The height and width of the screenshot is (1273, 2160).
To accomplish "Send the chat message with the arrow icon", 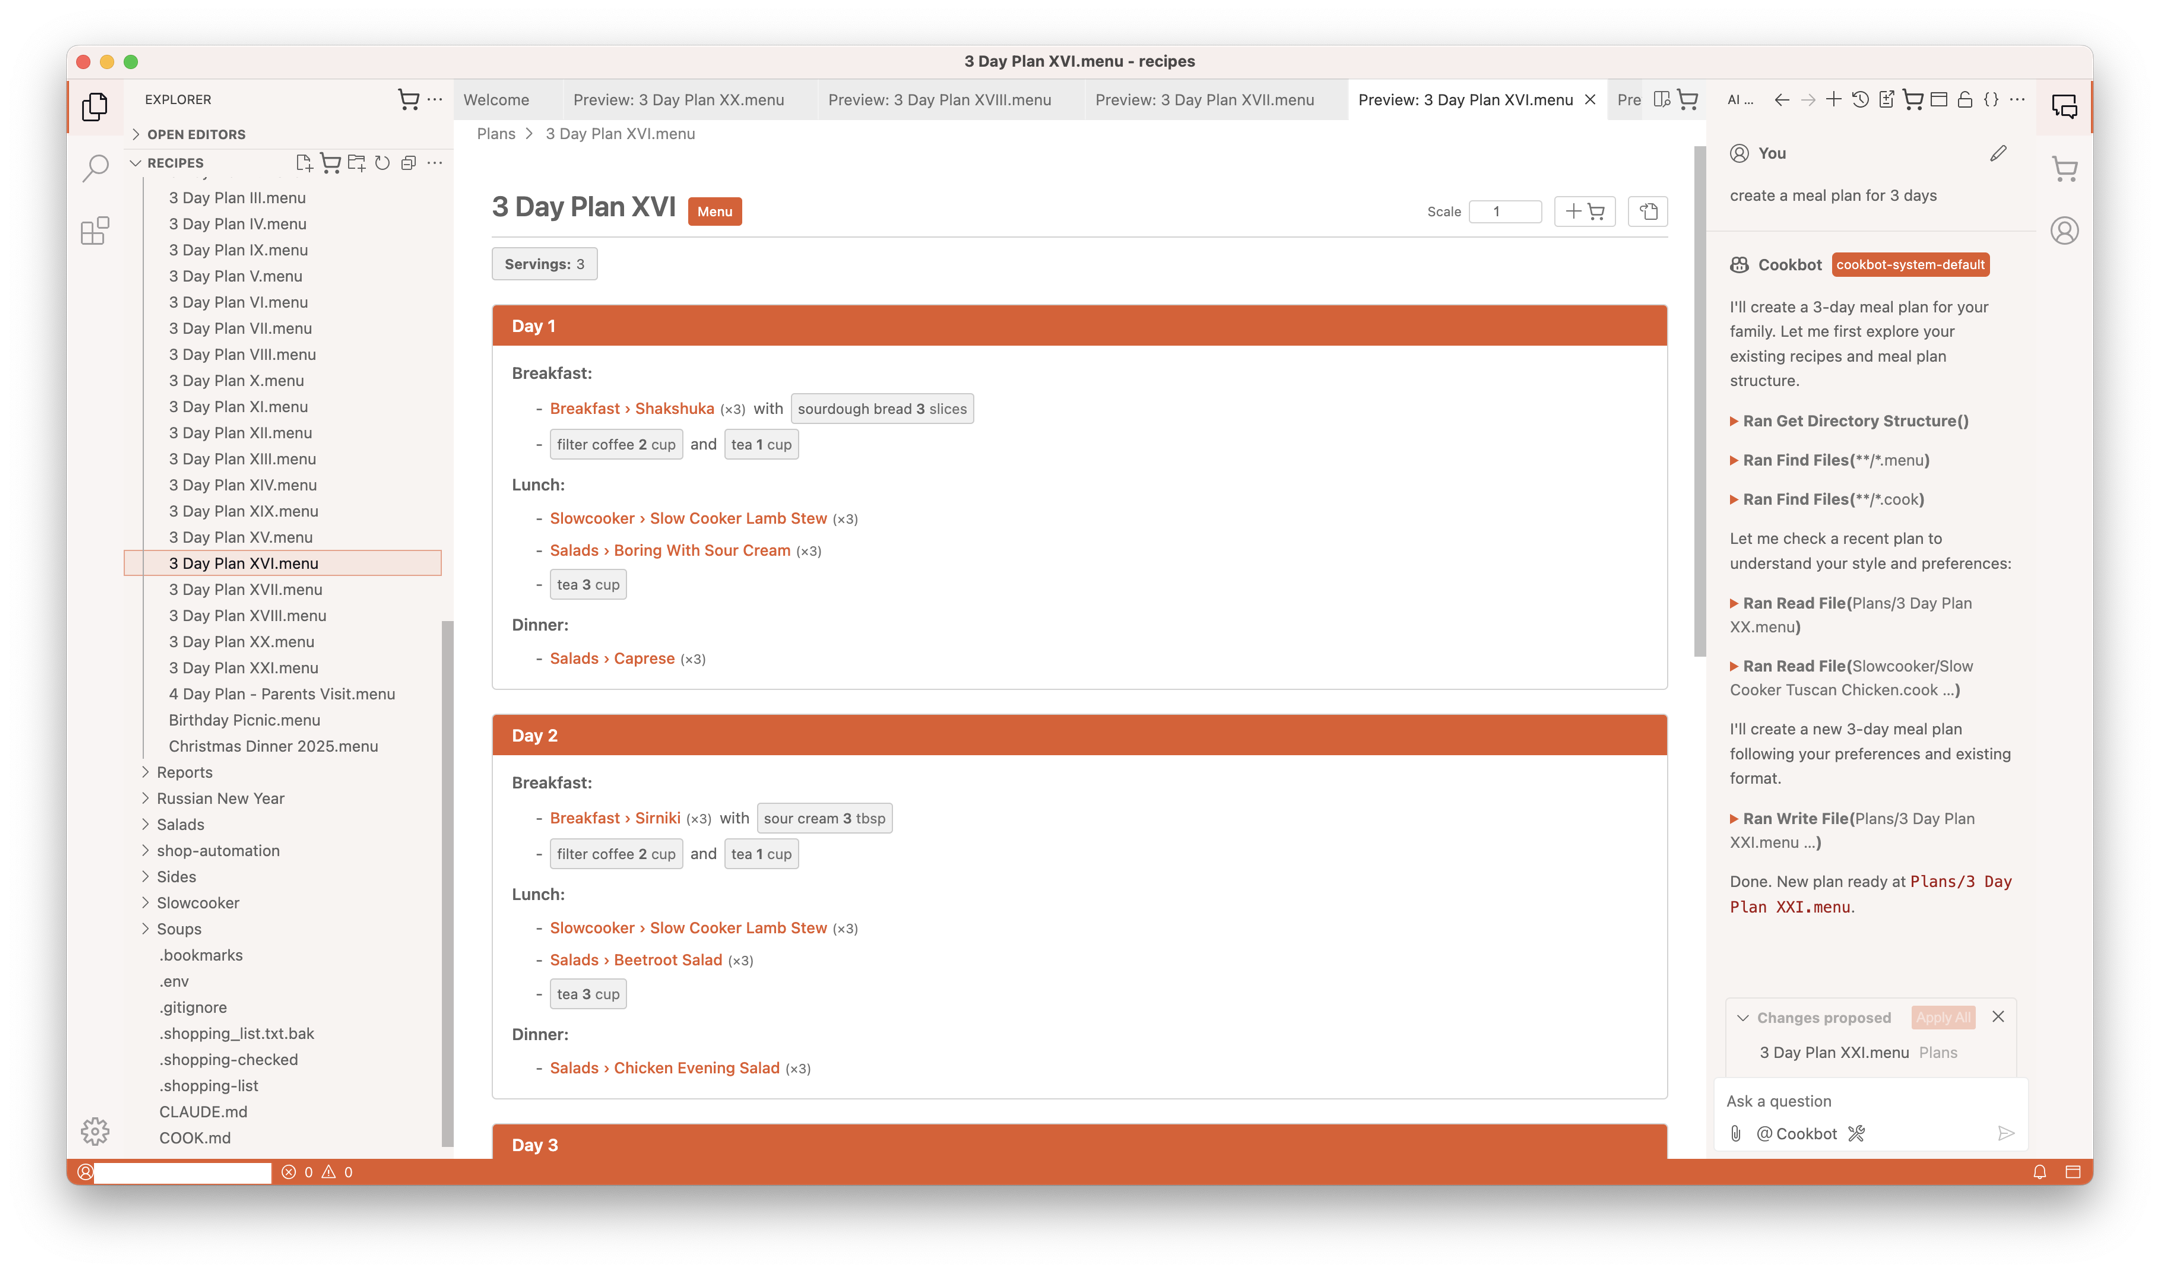I will coord(2006,1133).
